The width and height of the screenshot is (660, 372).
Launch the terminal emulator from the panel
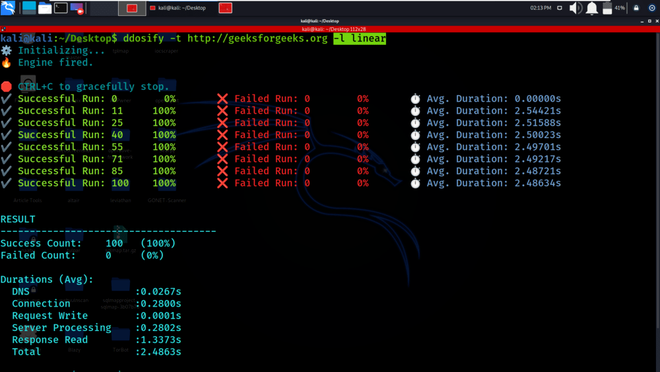click(61, 8)
